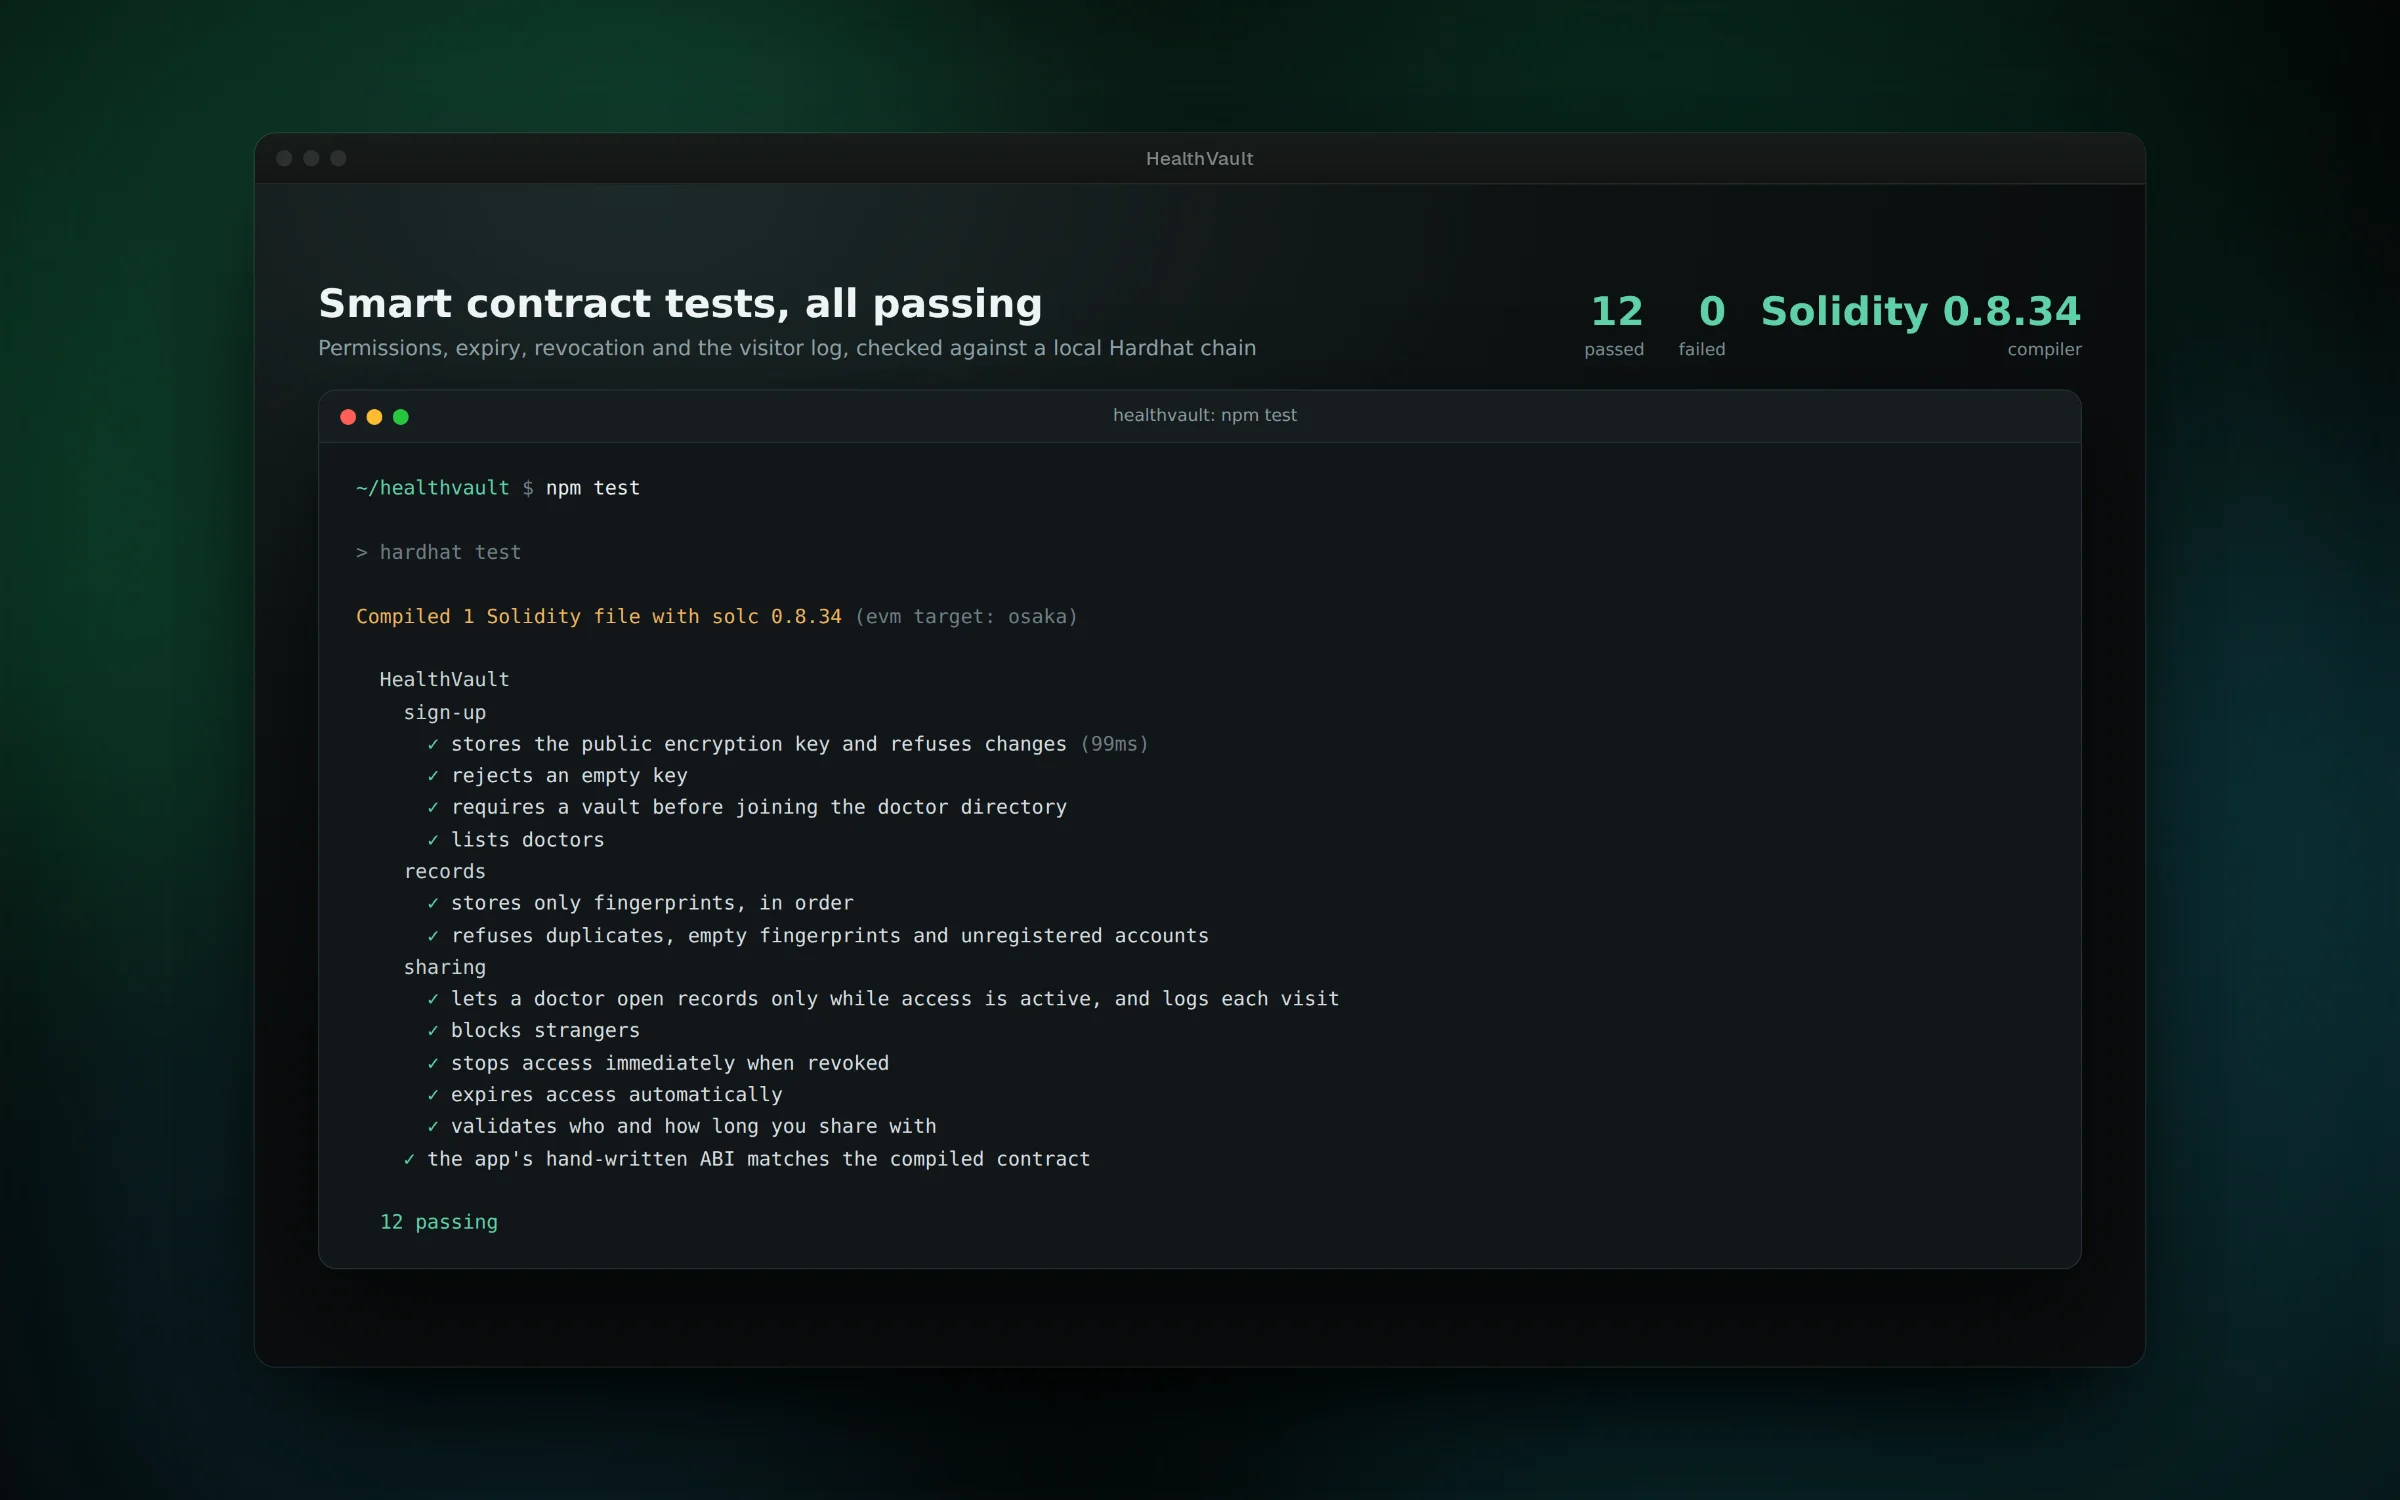Image resolution: width=2400 pixels, height=1500 pixels.
Task: Click 'refuses duplicates, empty fingerprints and unregistered accounts'
Action: pos(830,936)
